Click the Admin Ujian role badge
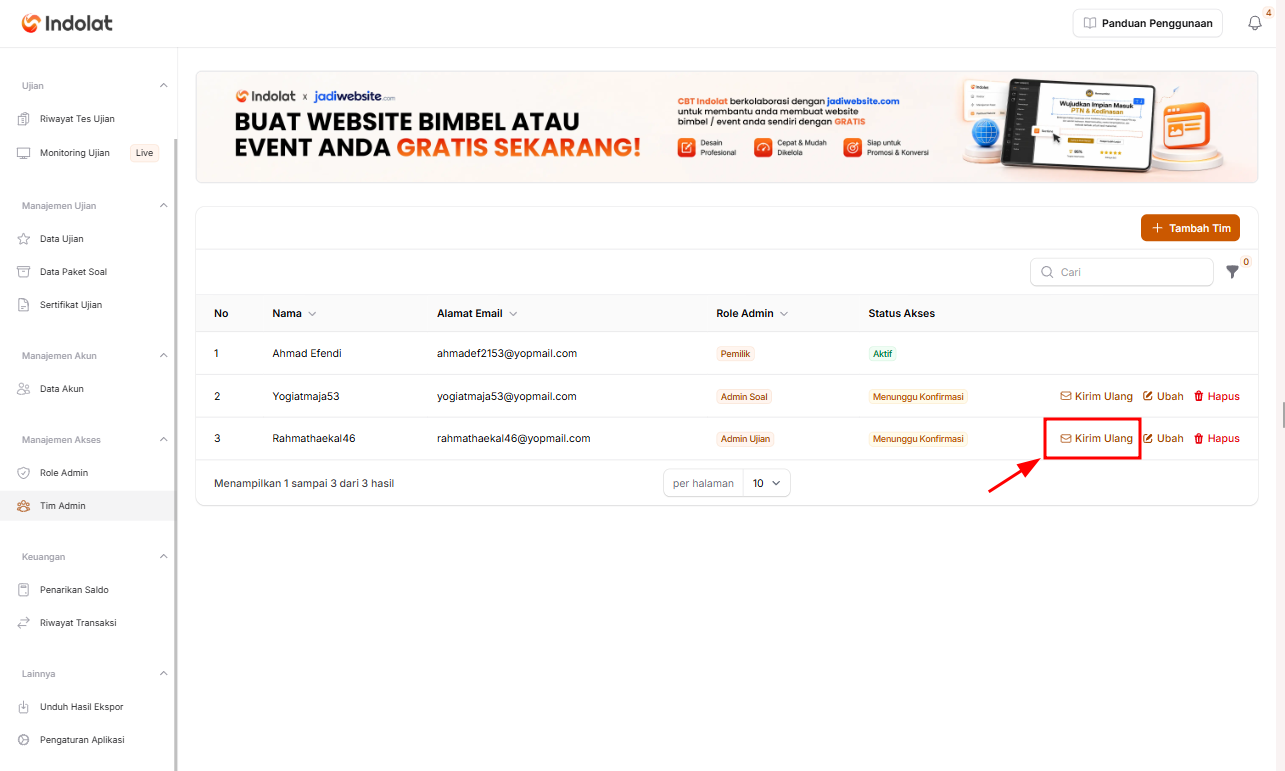1285x771 pixels. tap(745, 439)
